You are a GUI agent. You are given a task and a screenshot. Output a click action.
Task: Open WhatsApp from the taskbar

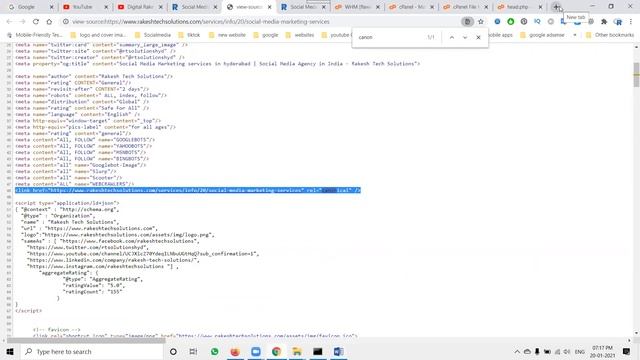214,351
